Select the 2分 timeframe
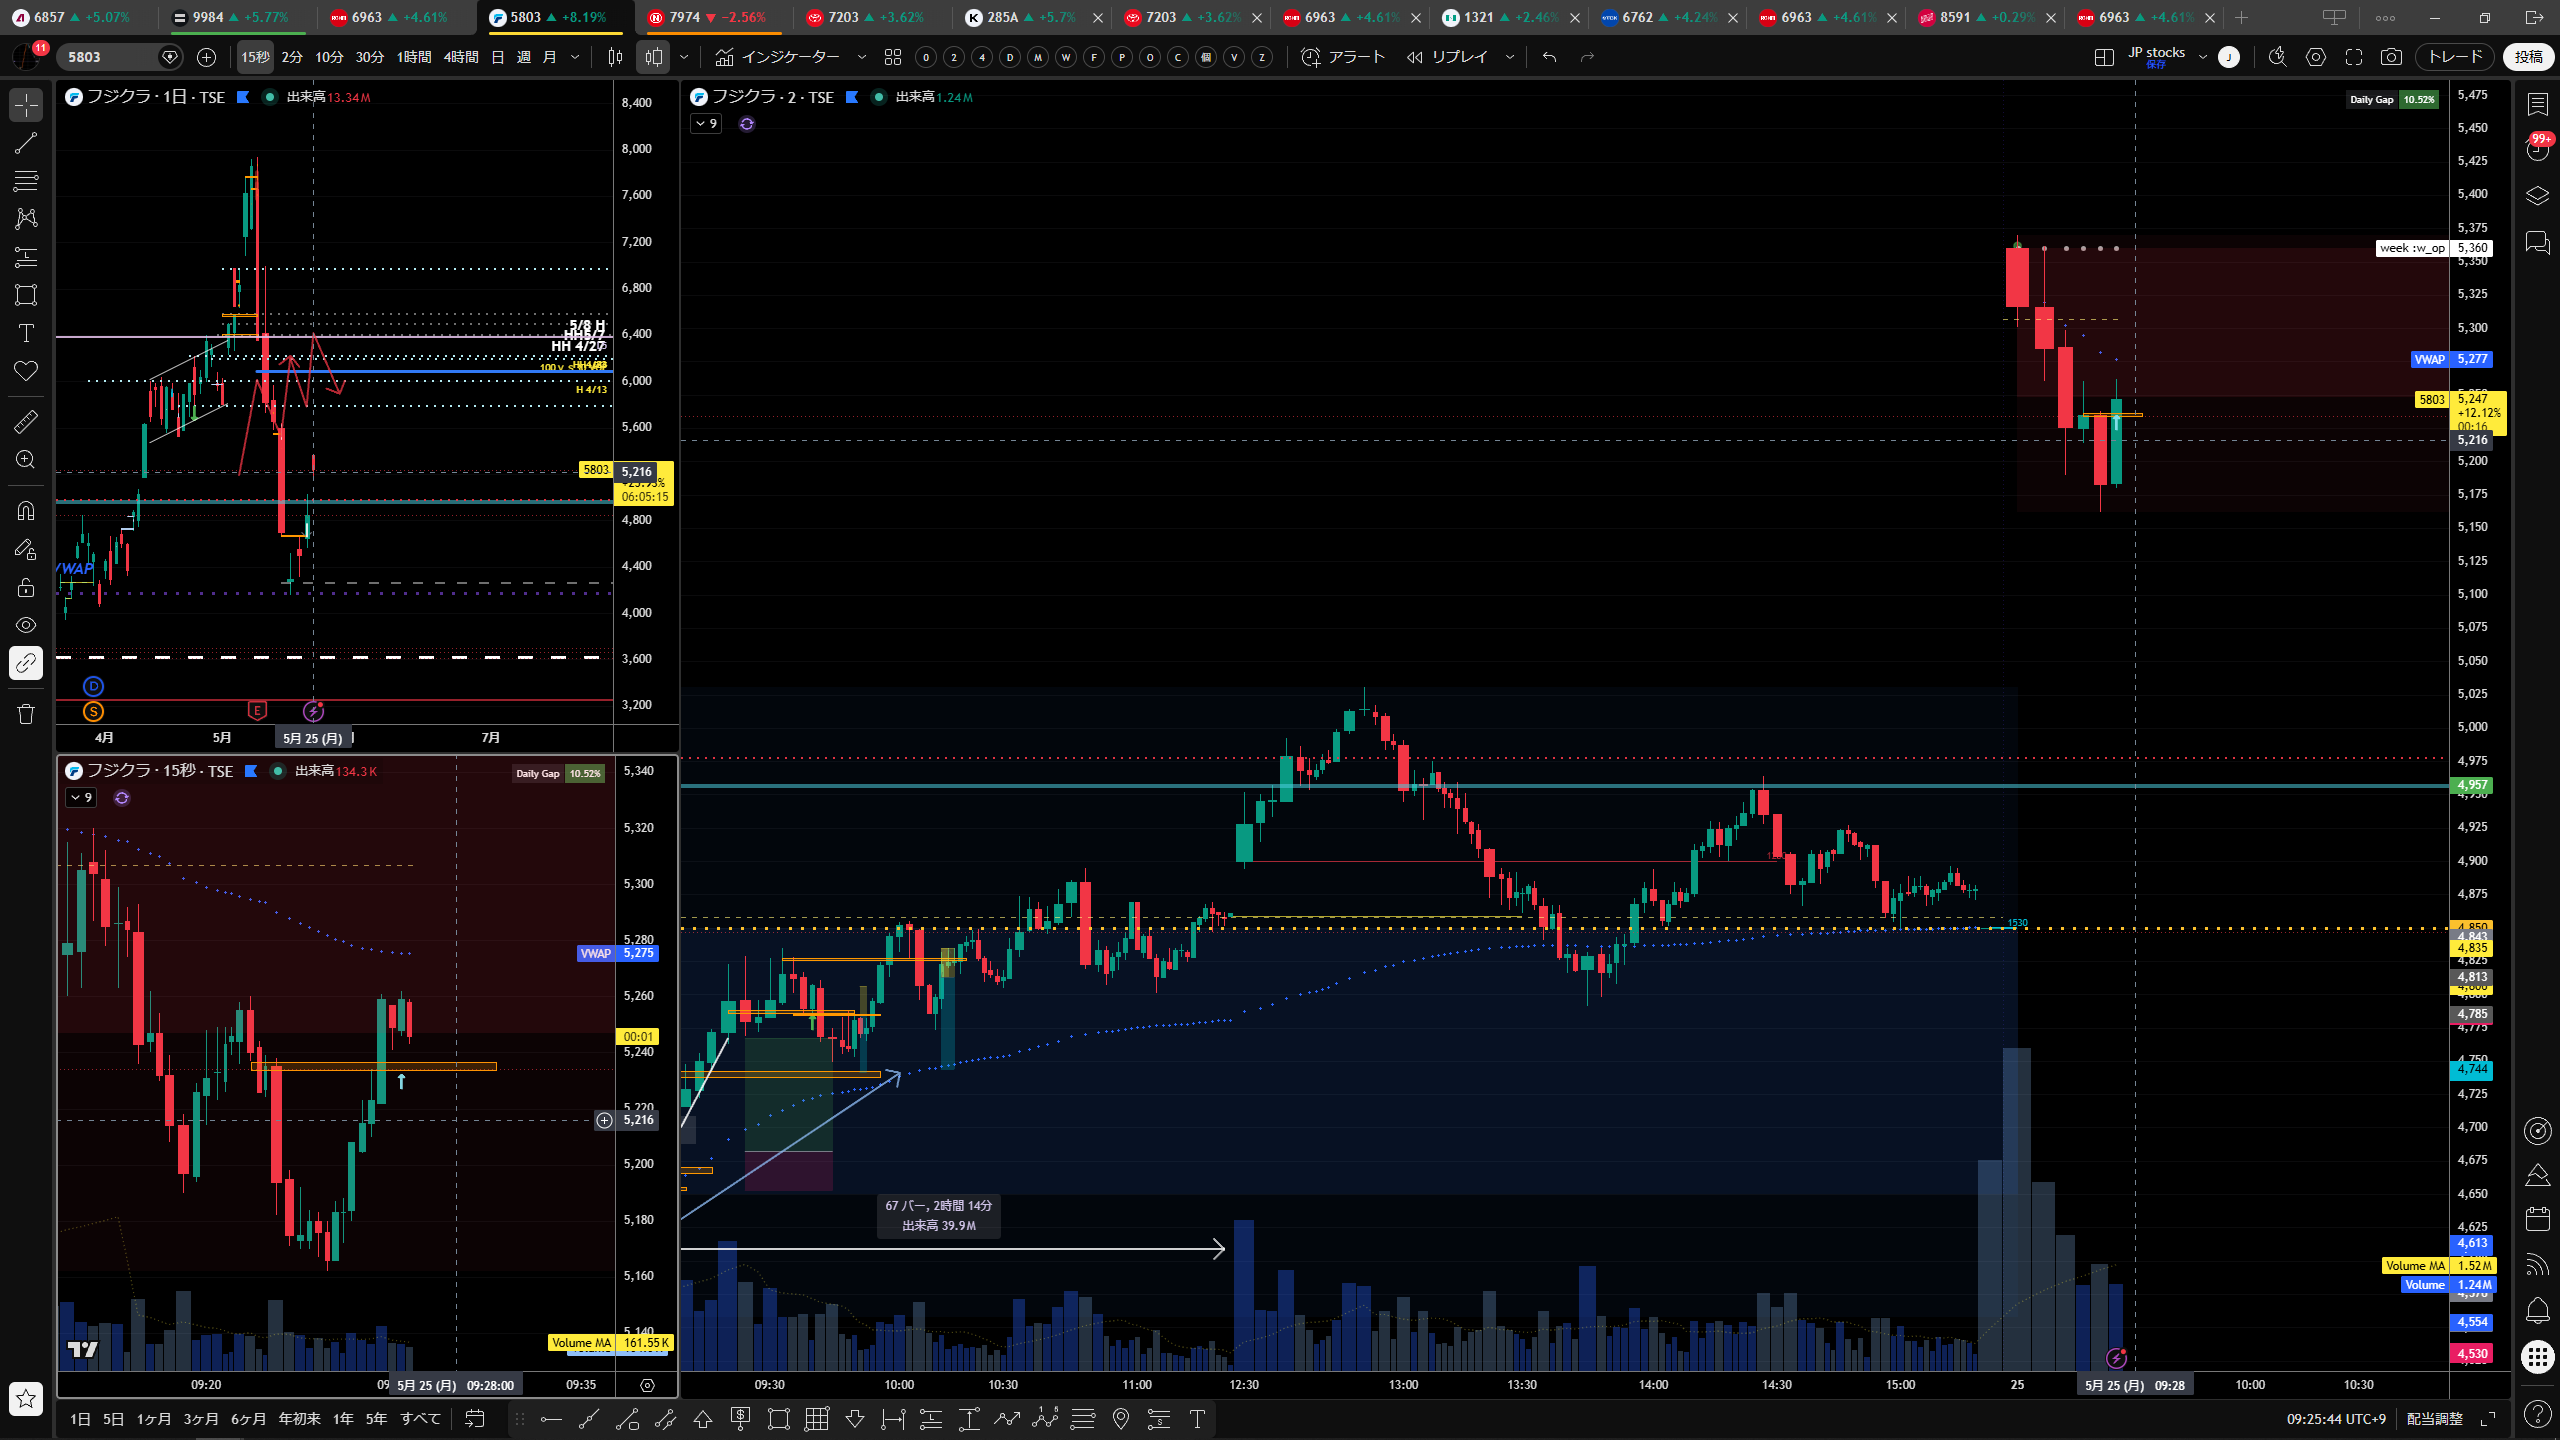Screen dimensions: 2560x1440 pos(292,57)
